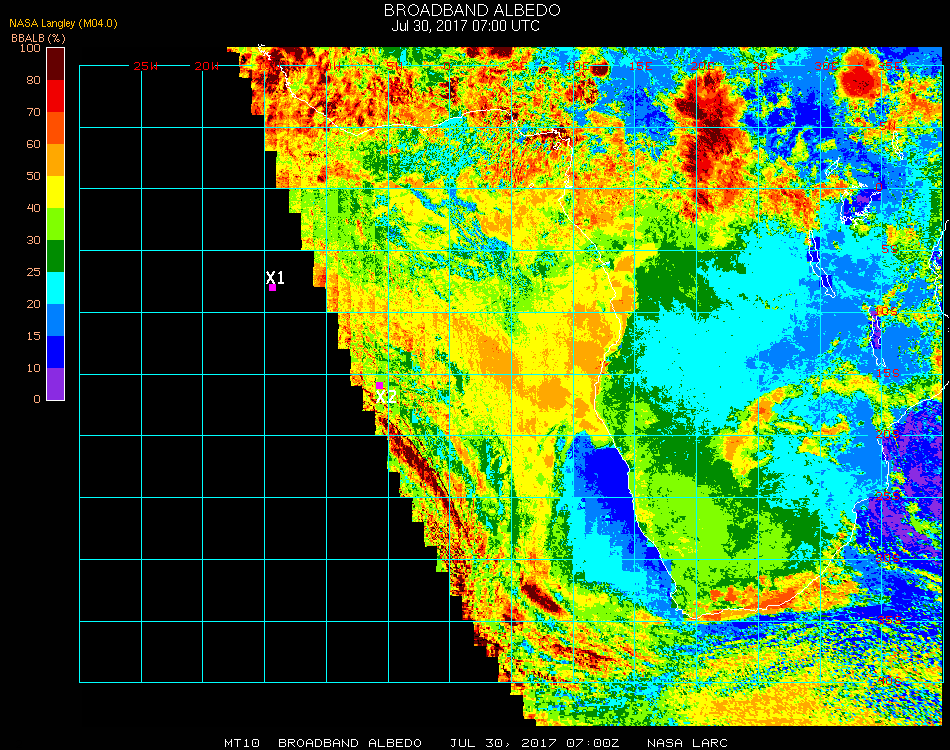Click the 'Jul 30, 2017 07:00 UTC' subtitle
This screenshot has height=750, width=950.
tap(465, 26)
